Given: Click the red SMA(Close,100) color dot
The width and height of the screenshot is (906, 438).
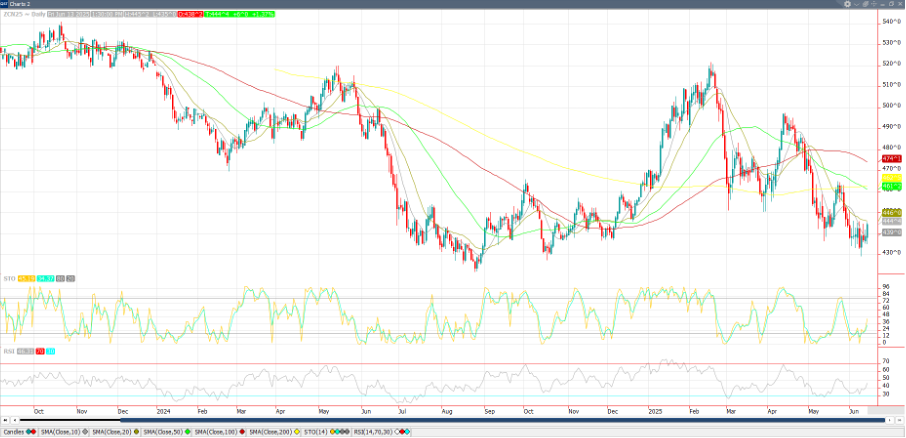Looking at the screenshot, I should pyautogui.click(x=242, y=431).
